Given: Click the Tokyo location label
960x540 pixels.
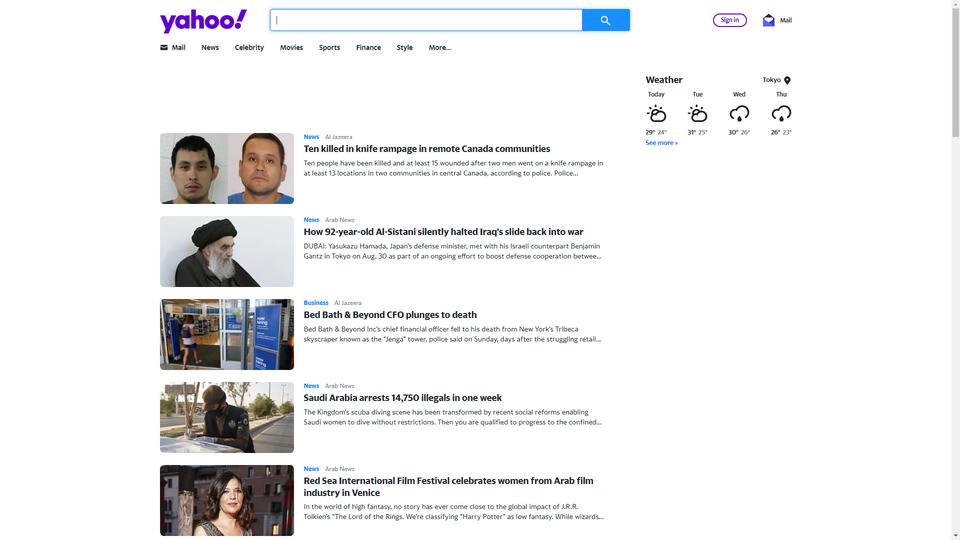Looking at the screenshot, I should point(771,80).
